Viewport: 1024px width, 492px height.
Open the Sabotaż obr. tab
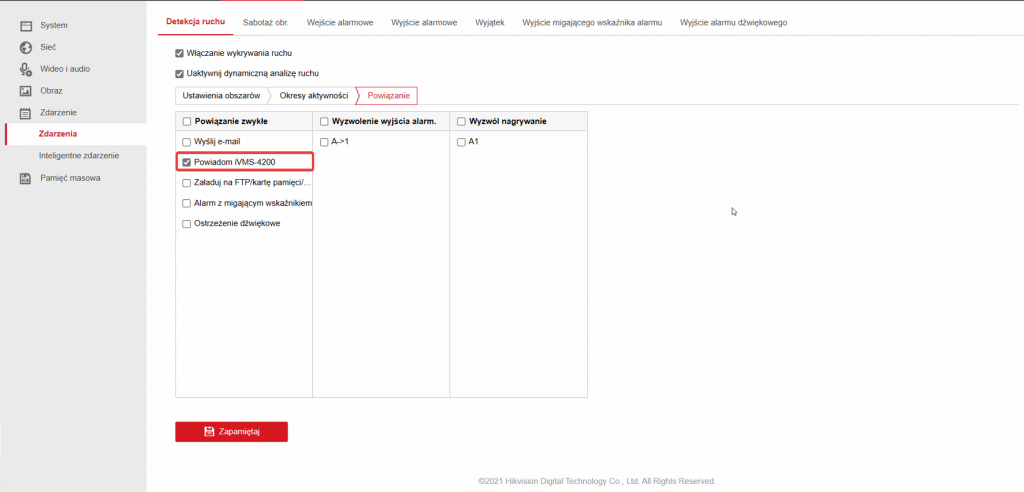click(266, 21)
